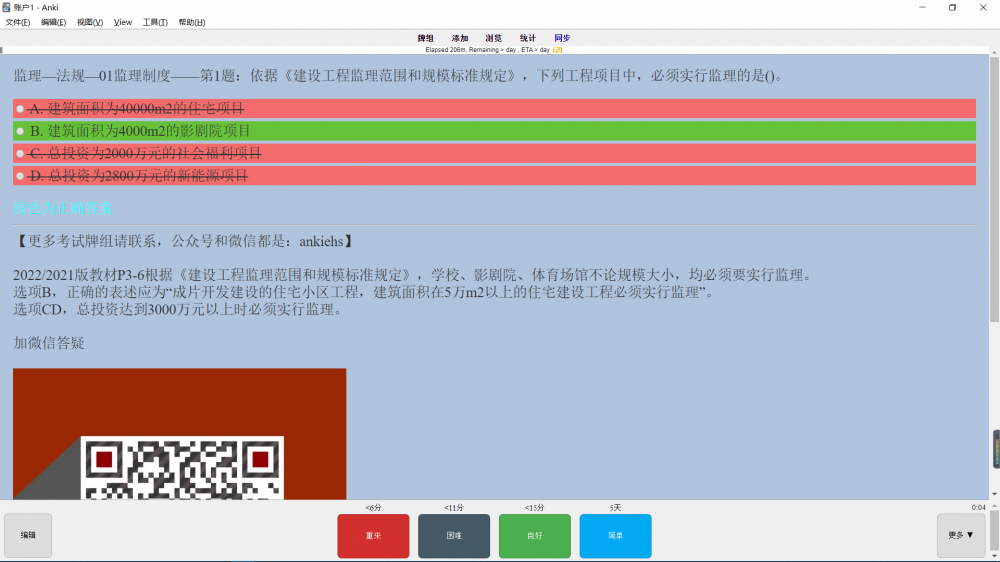Click the red answer row D
1000x562 pixels.
coord(494,175)
